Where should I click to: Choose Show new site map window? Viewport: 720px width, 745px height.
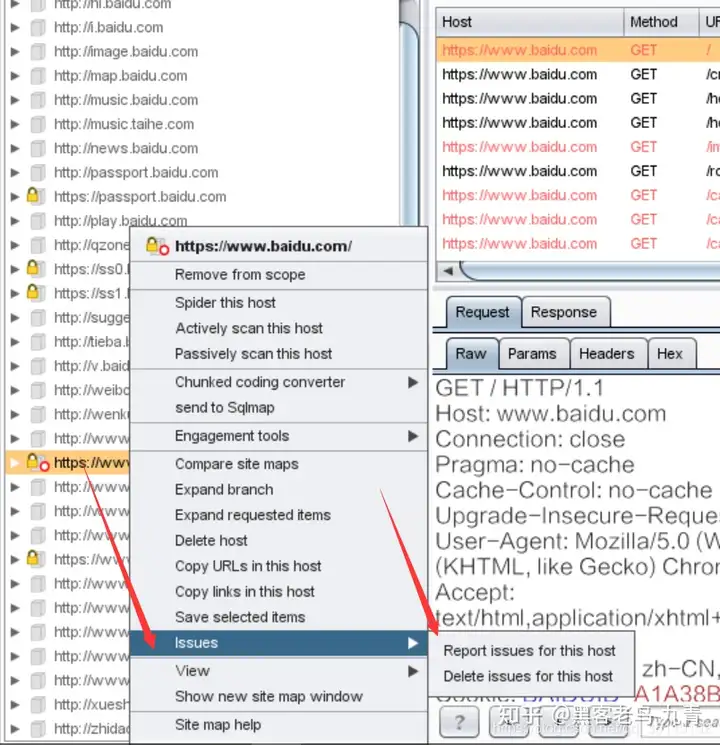[x=279, y=697]
